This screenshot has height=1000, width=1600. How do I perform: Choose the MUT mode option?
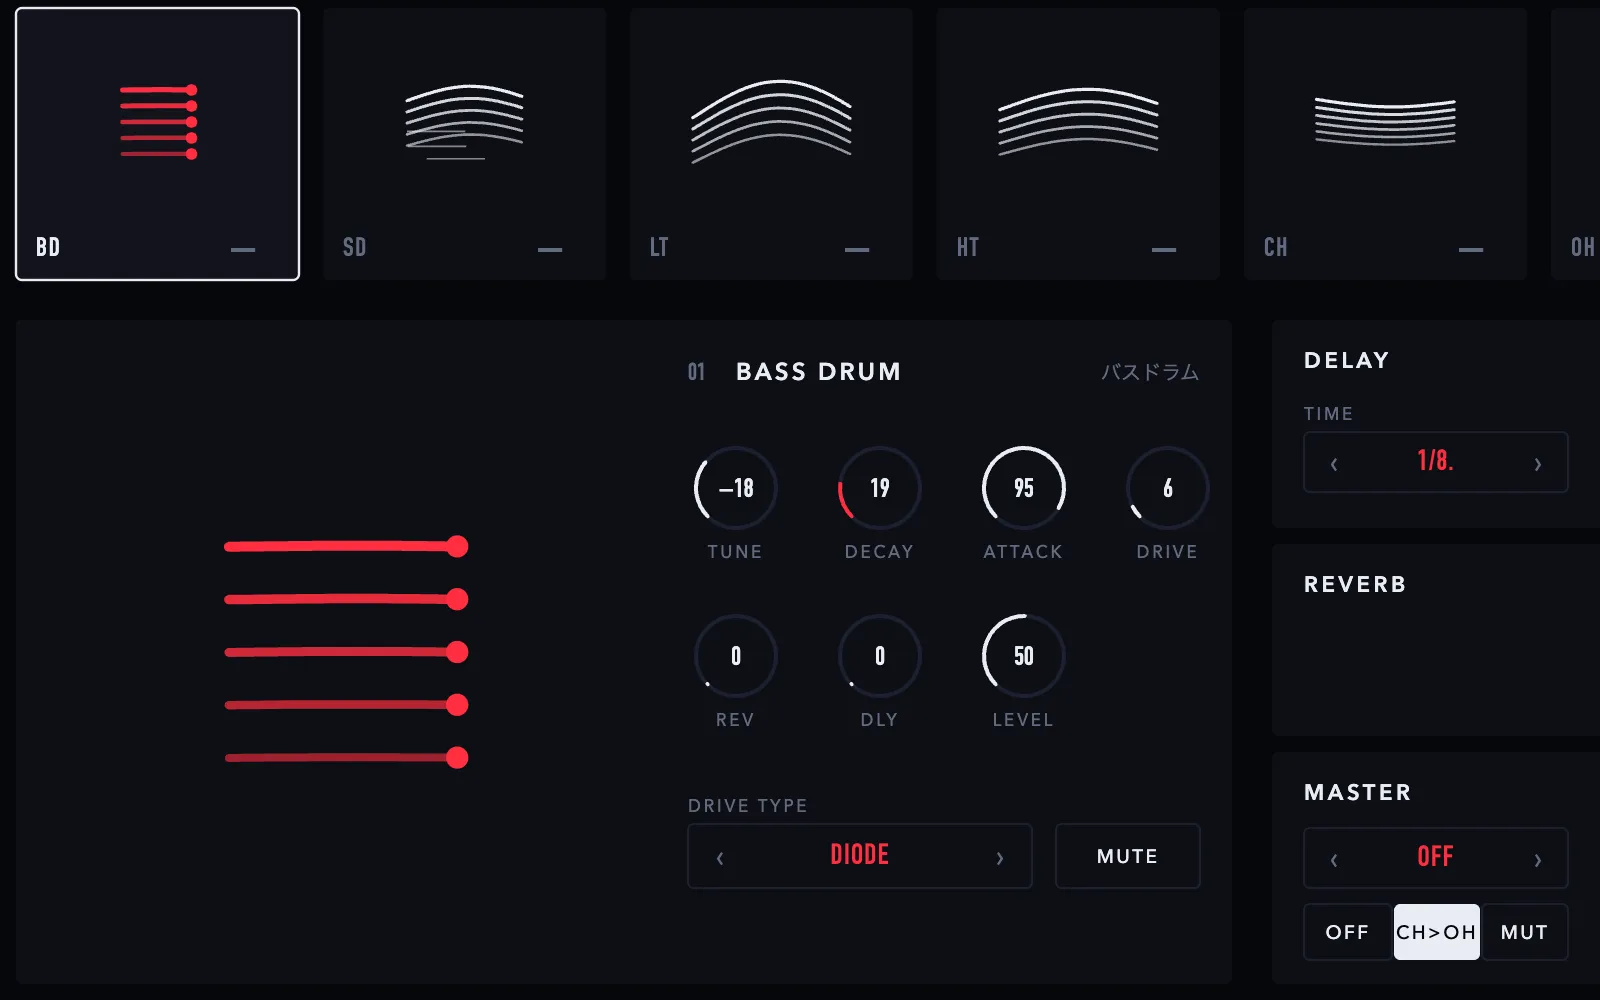pos(1525,932)
